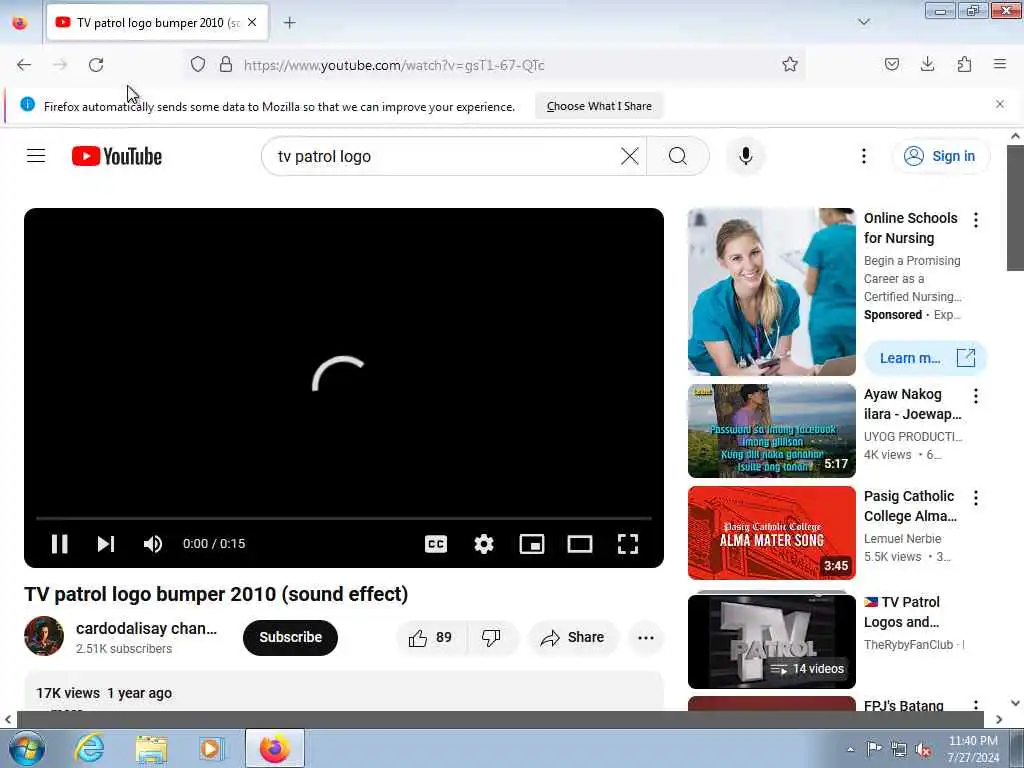Show hidden system tray icons
This screenshot has width=1024, height=768.
tap(850, 749)
